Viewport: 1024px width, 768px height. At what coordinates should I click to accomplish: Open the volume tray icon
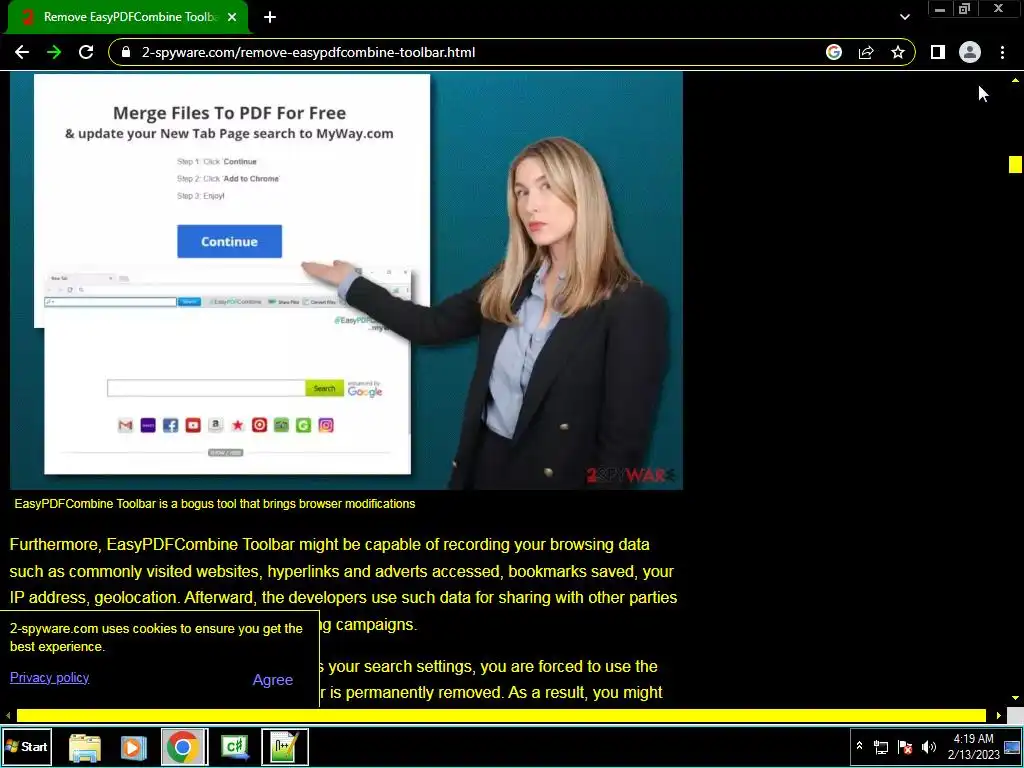click(929, 747)
